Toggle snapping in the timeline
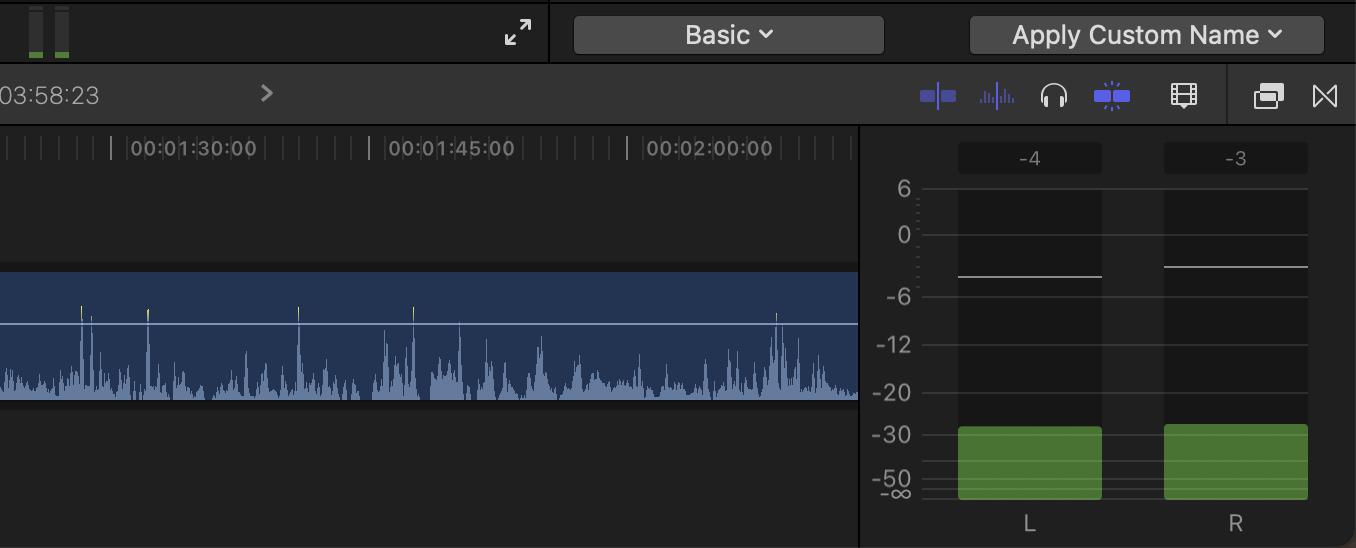Image resolution: width=1356 pixels, height=548 pixels. coord(1111,96)
